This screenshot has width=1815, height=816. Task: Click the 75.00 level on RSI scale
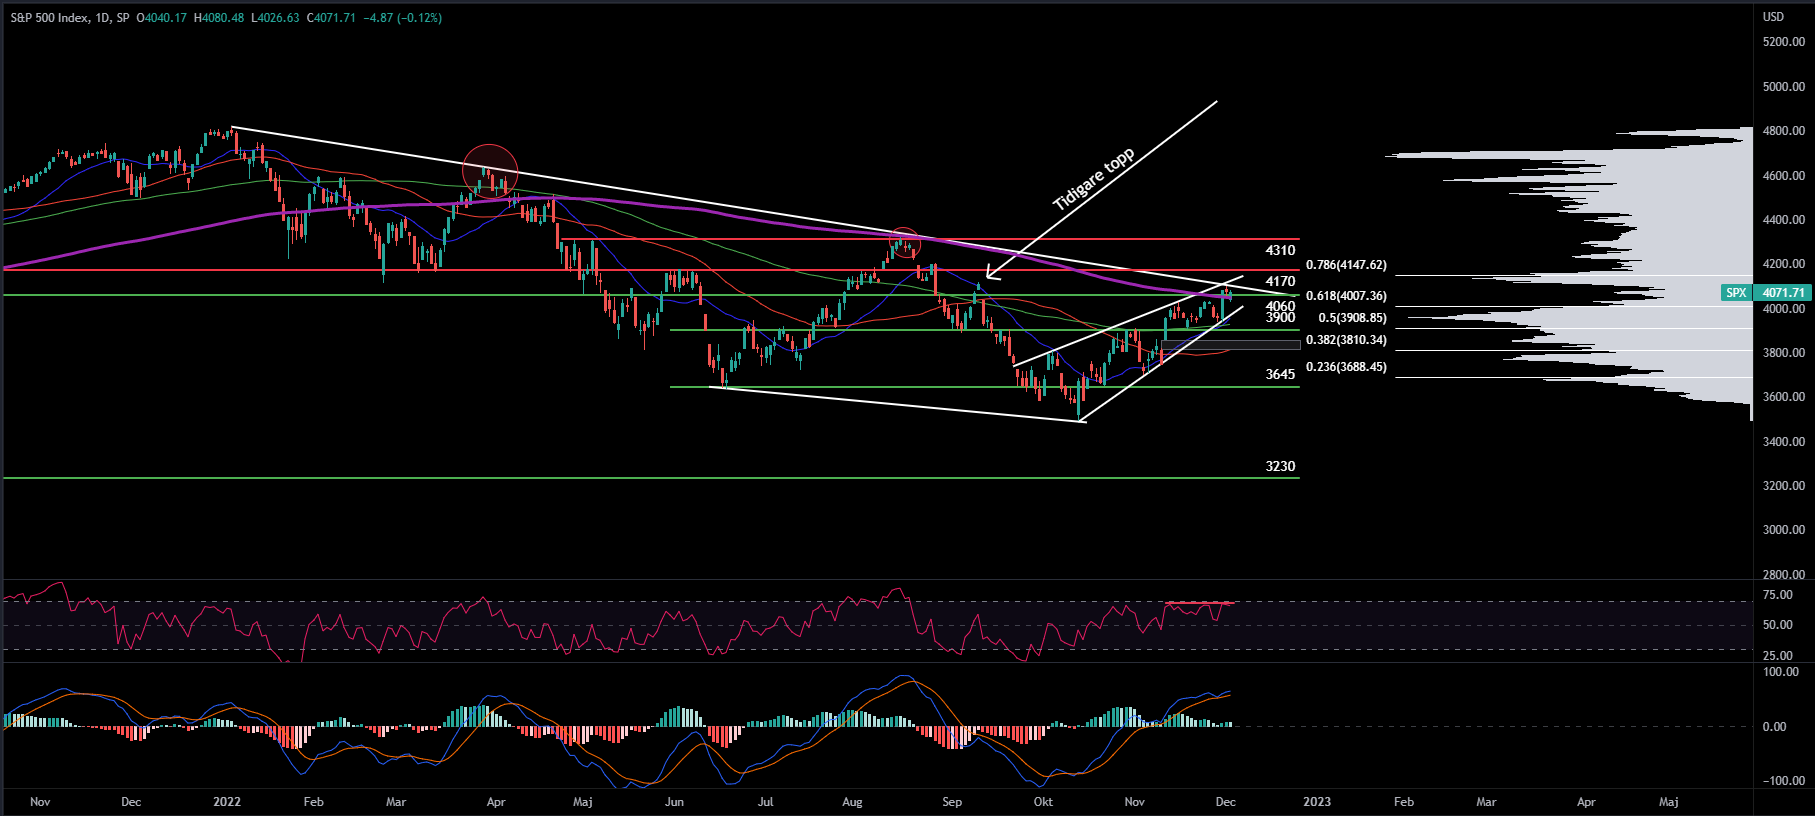pos(1777,595)
